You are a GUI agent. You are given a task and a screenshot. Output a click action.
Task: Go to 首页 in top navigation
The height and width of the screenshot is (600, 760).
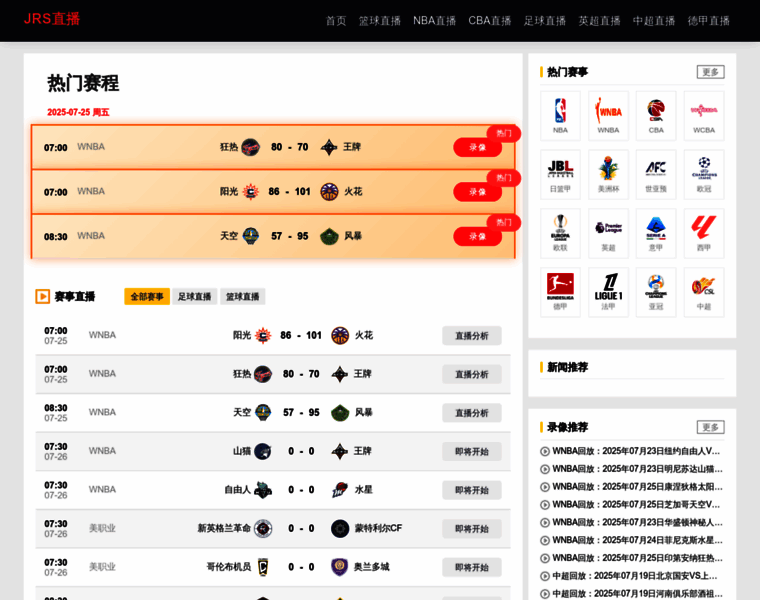click(336, 21)
